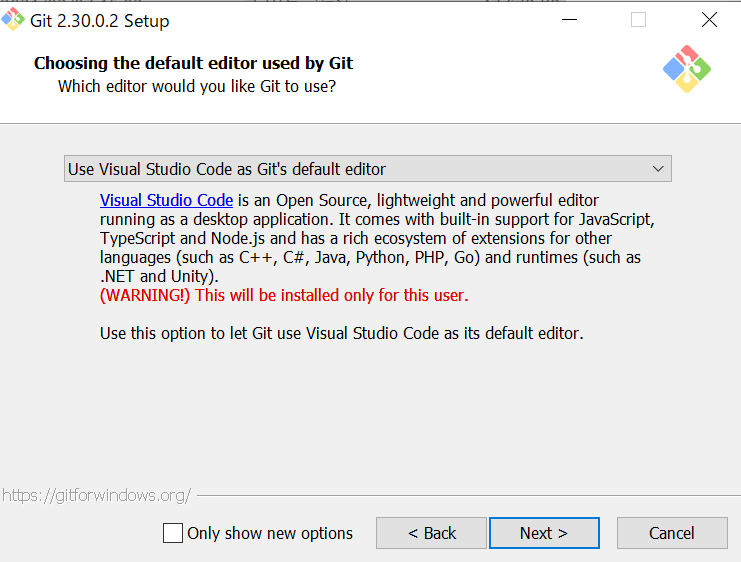This screenshot has width=741, height=562.
Task: Go to the previous step with Back
Action: pos(431,533)
